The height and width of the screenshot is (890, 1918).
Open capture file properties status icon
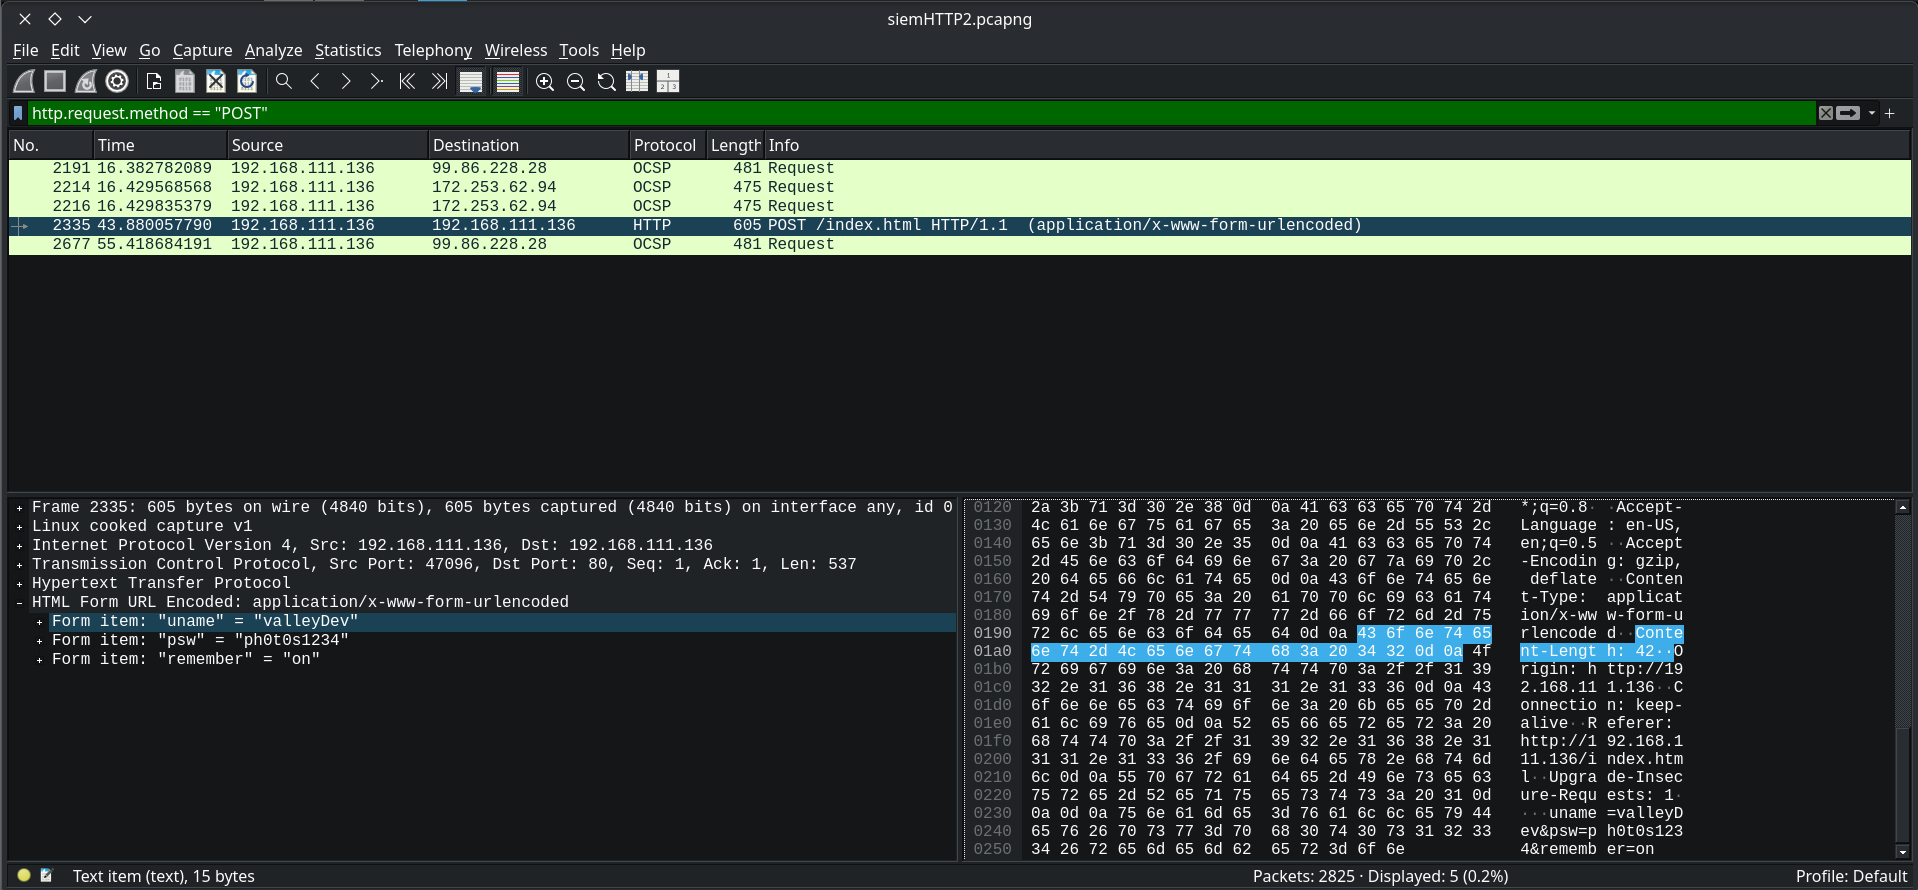coord(46,875)
